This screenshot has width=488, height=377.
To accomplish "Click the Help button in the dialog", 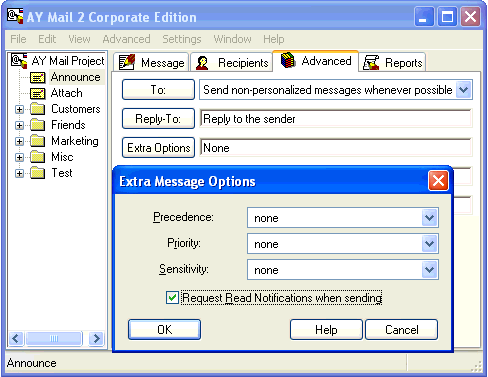I will [326, 330].
